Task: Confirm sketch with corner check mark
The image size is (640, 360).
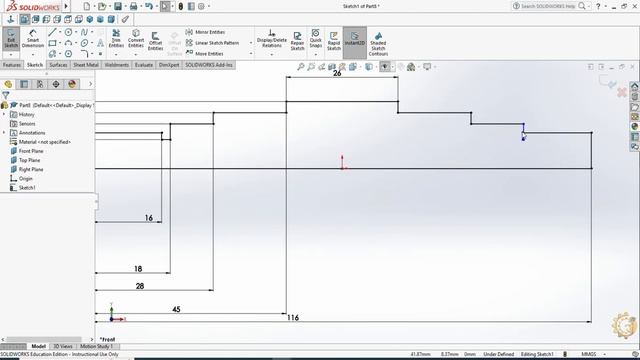Action: pos(607,82)
